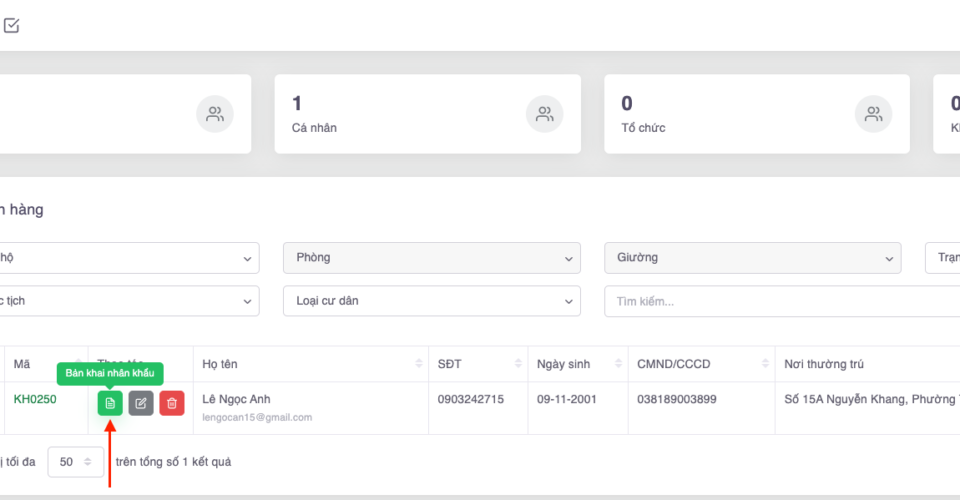Click the customer code link KH0250
Viewport: 960px width, 500px height.
point(35,399)
